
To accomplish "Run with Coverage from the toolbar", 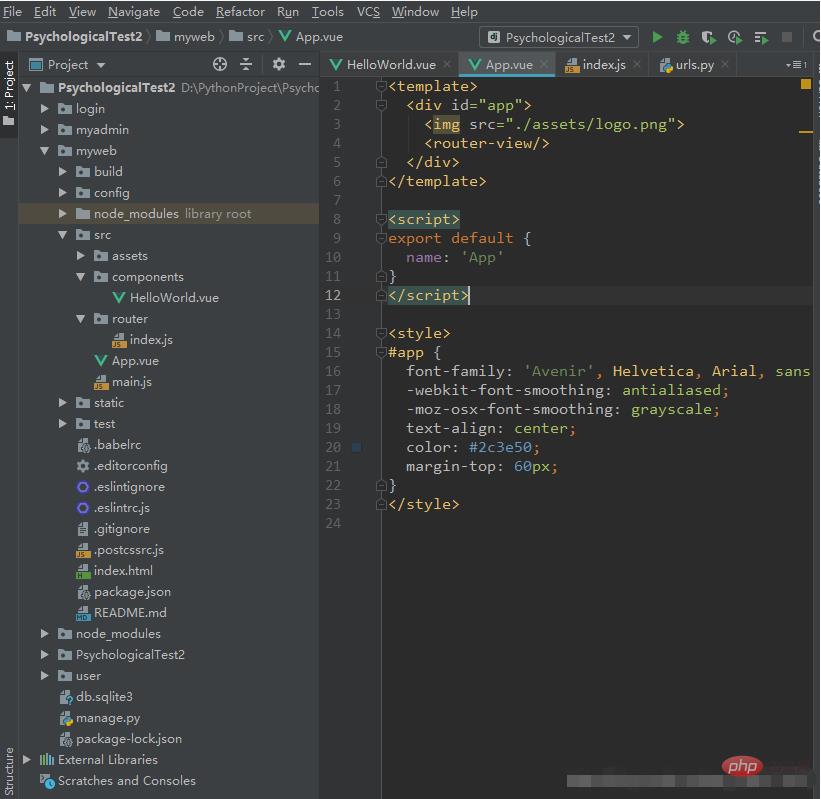I will click(x=709, y=37).
